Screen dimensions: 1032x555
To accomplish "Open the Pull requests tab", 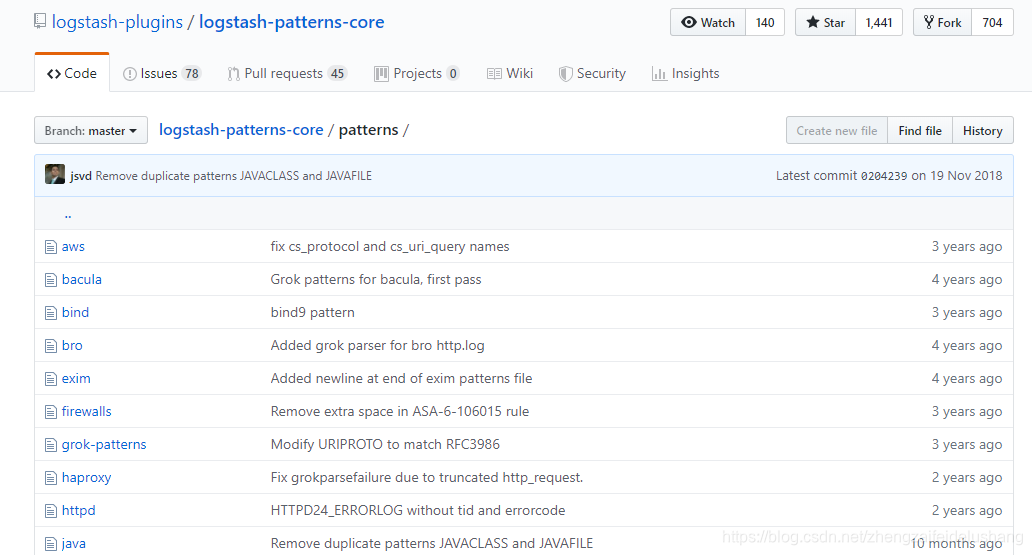I will point(287,73).
